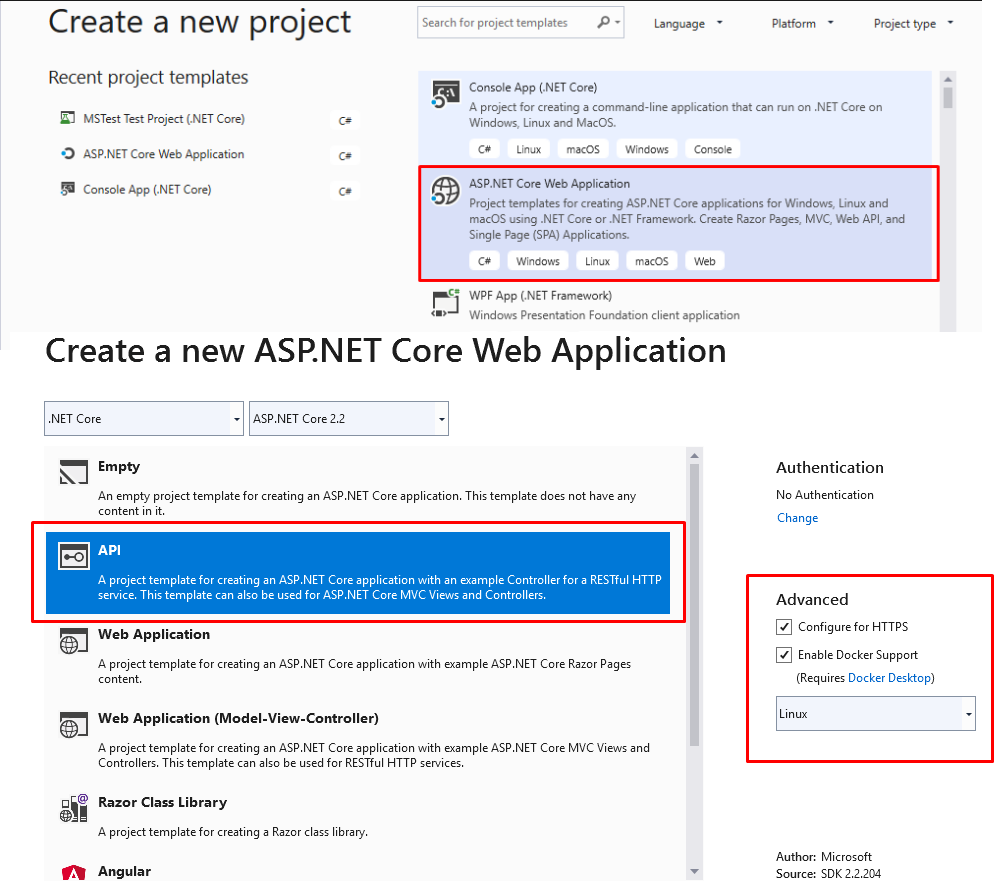Click the ASP.NET Core Web Application globe icon

pyautogui.click(x=445, y=191)
